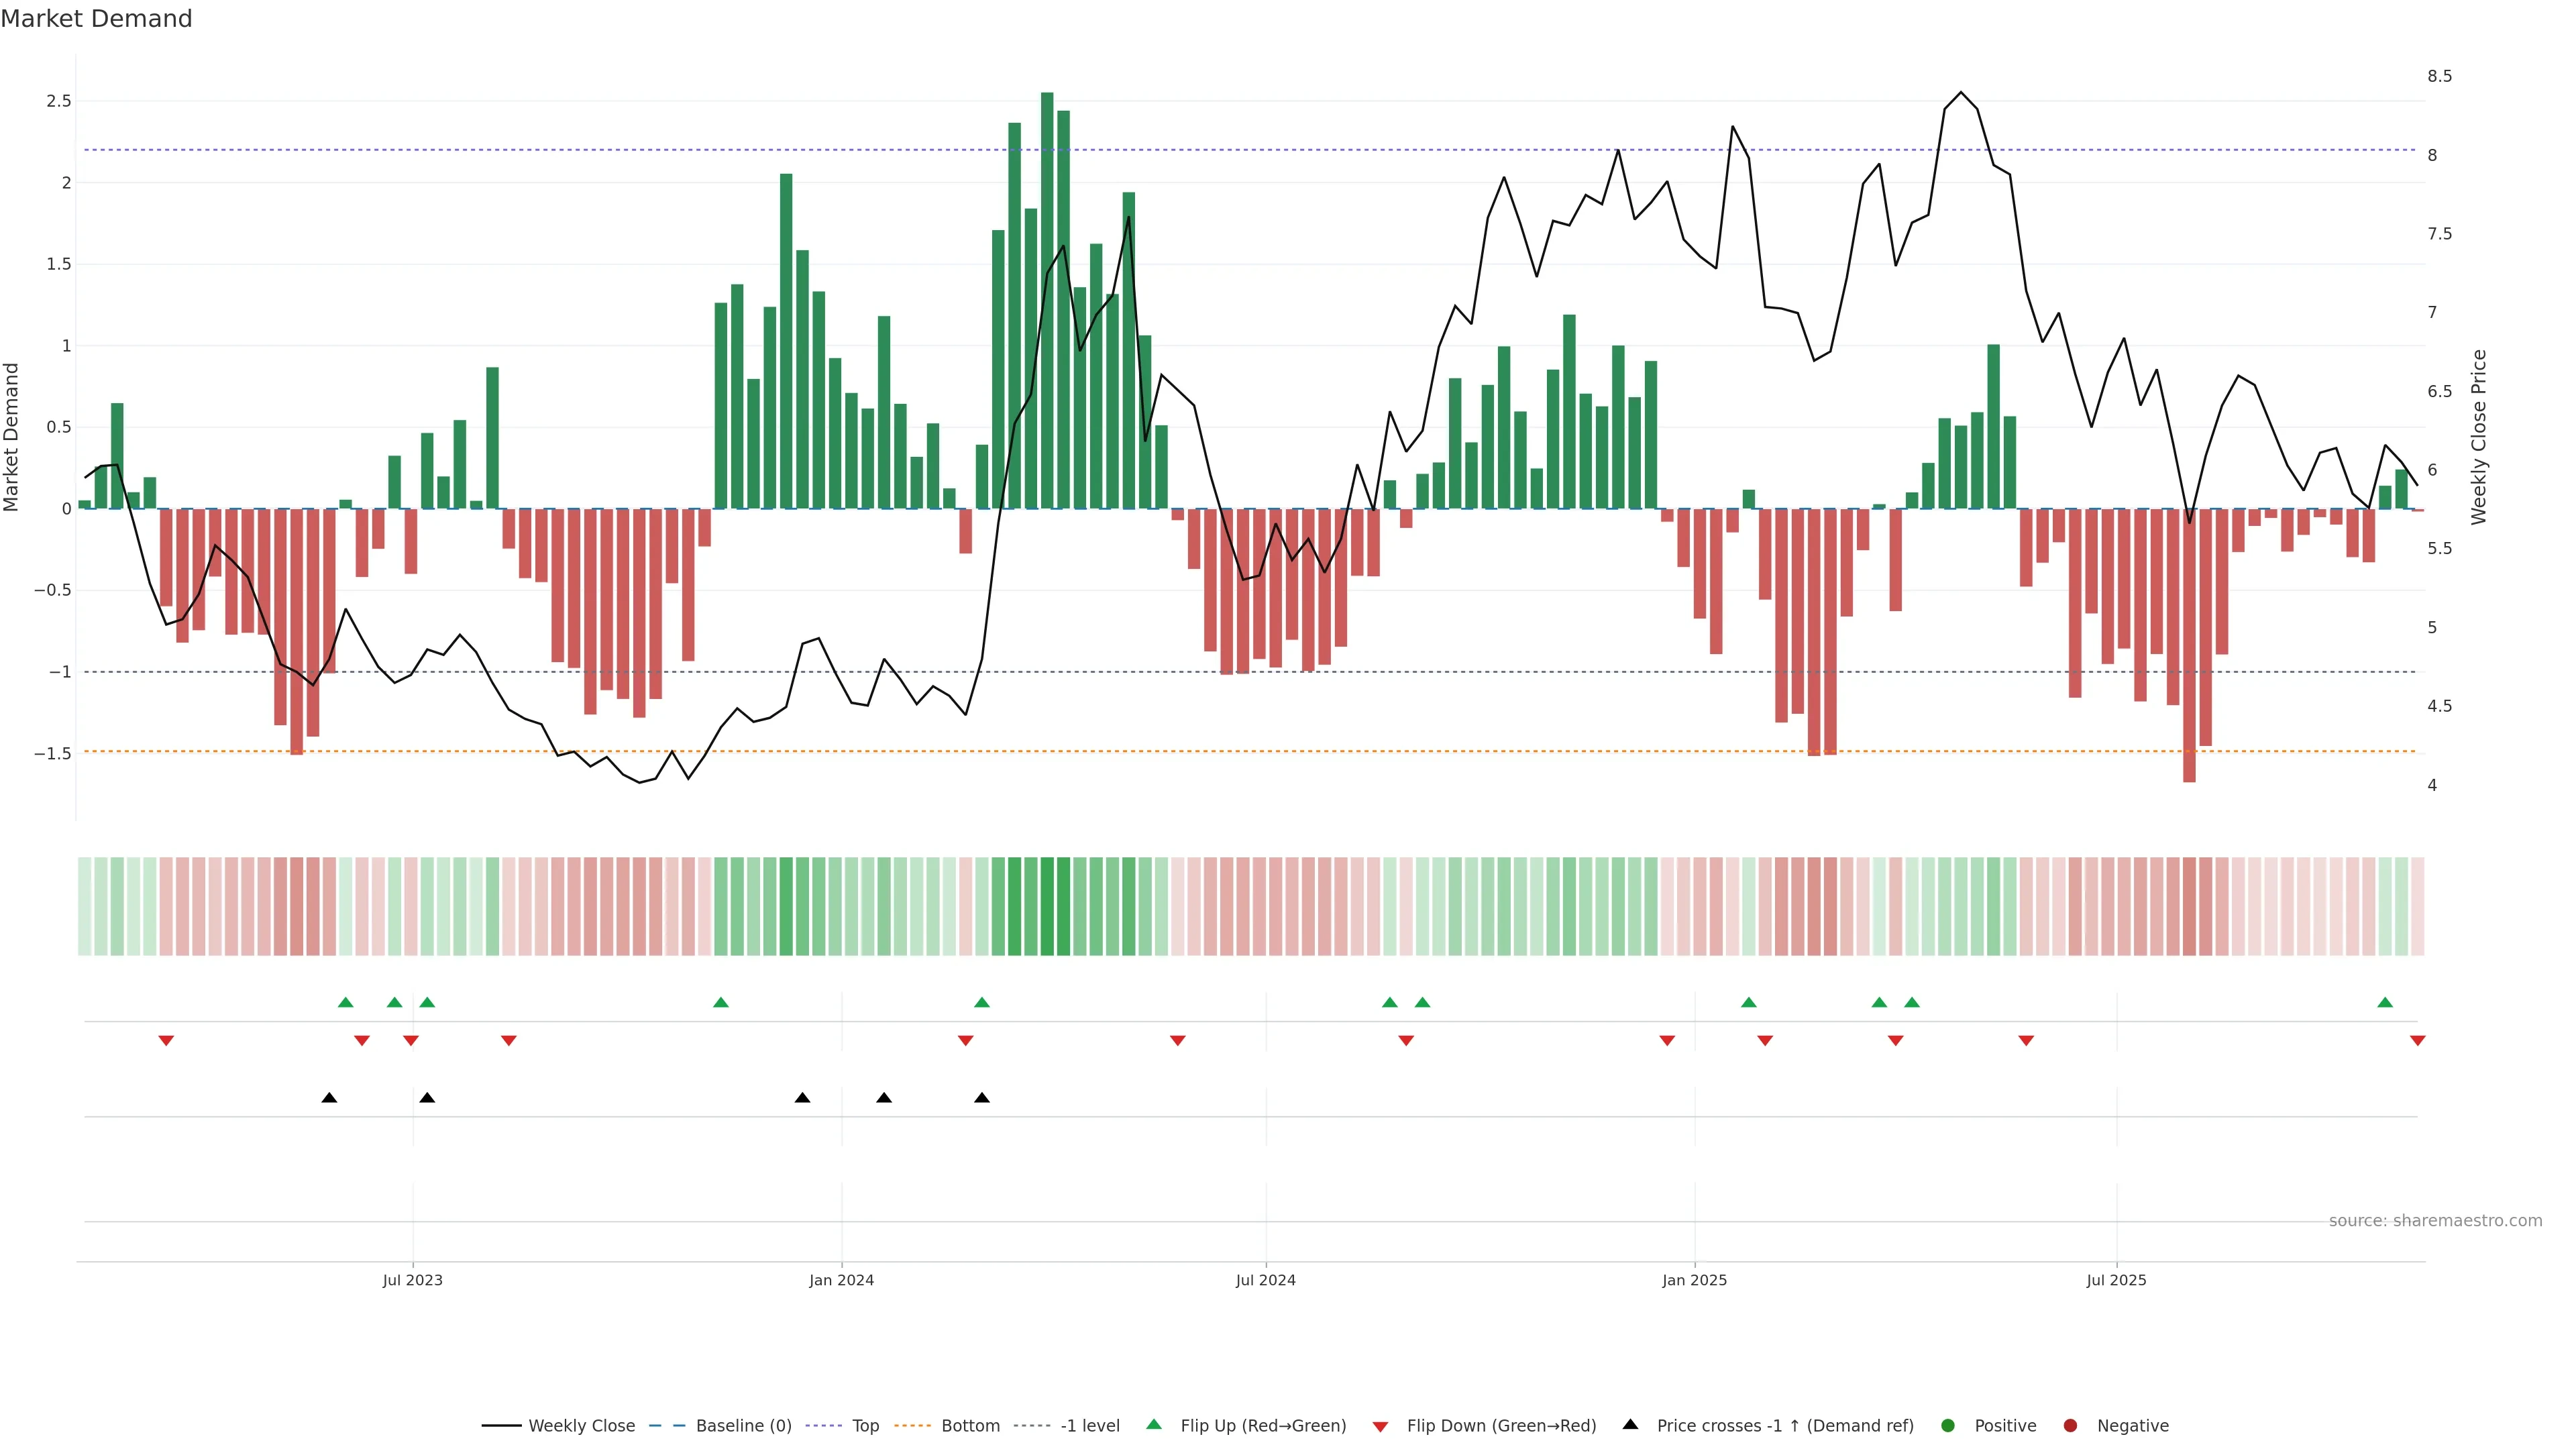This screenshot has width=2576, height=1449.
Task: Click the Market Demand chart title
Action: pyautogui.click(x=96, y=19)
